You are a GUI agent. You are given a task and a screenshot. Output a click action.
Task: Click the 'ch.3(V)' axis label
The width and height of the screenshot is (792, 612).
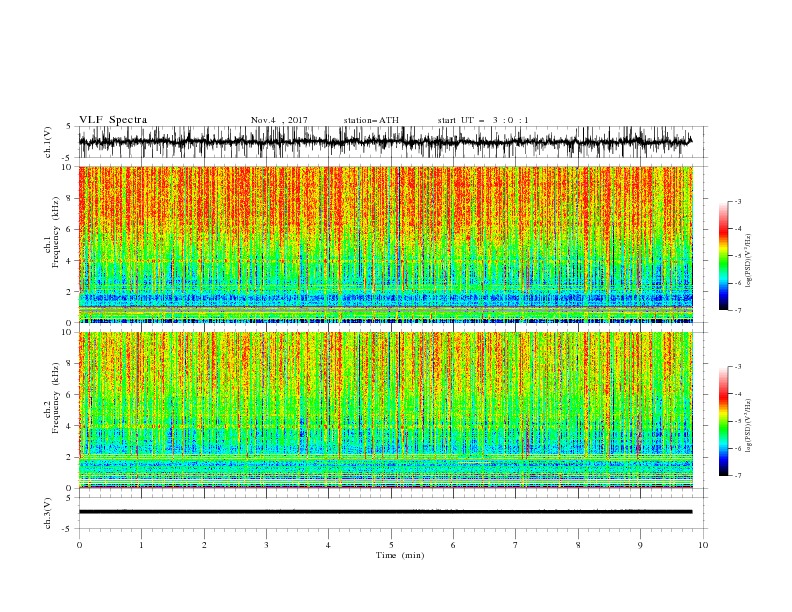(48, 513)
